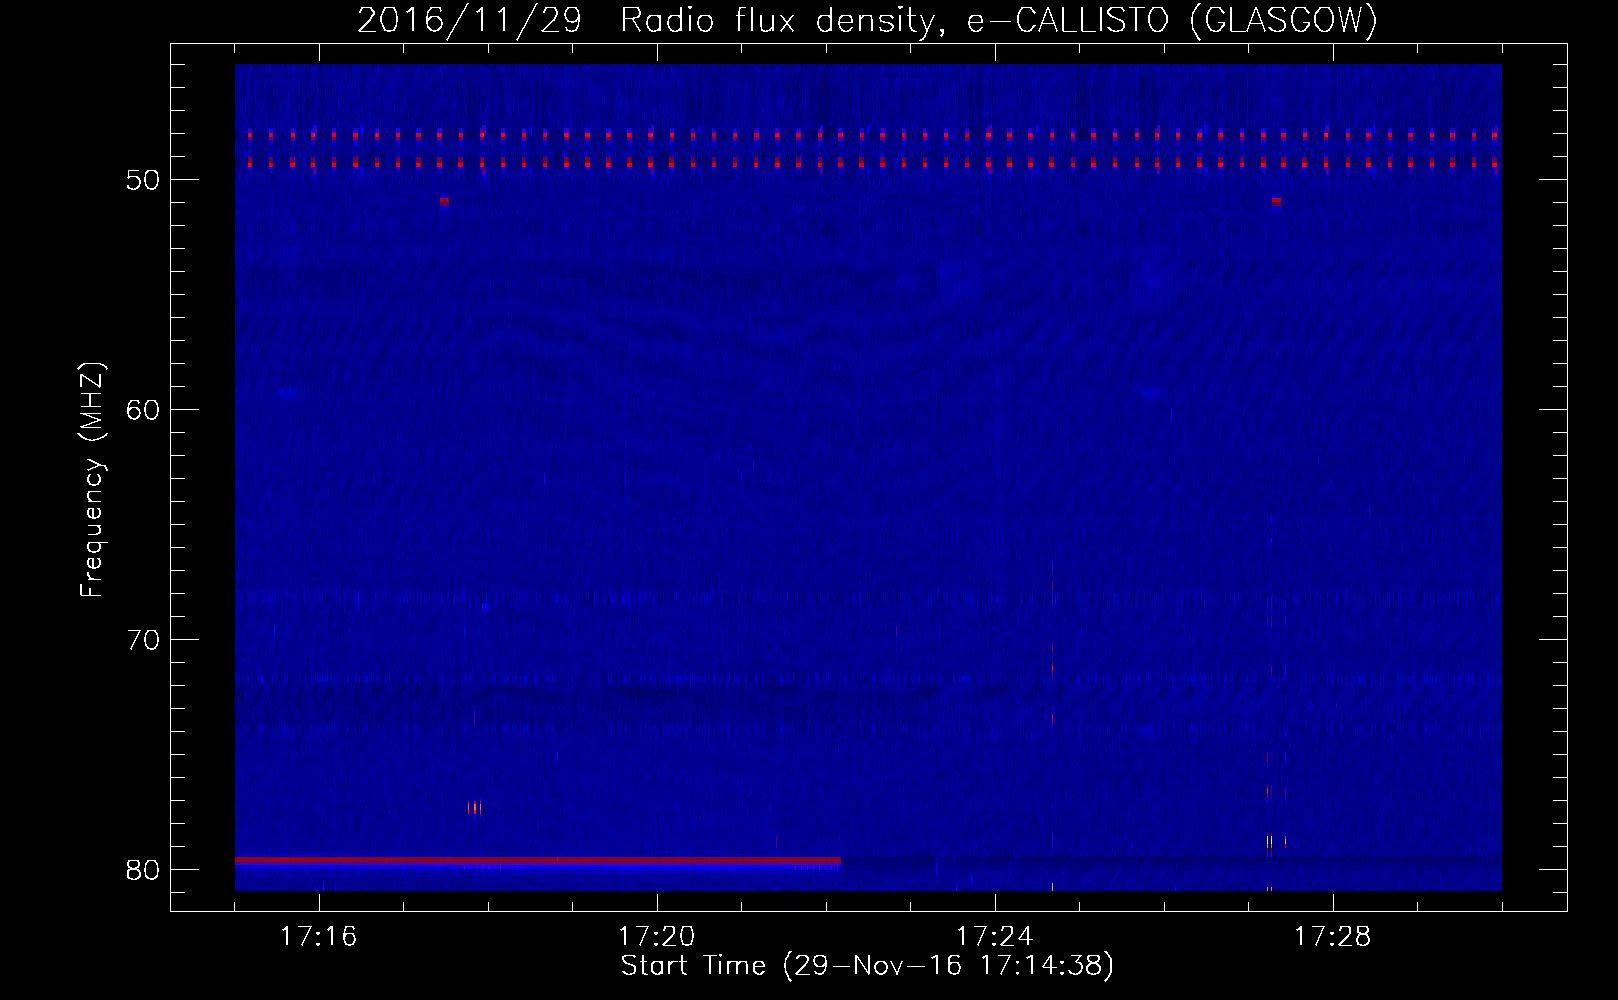The width and height of the screenshot is (1618, 1000).
Task: Select the Frequency (MHZ) axis label
Action: pos(92,479)
